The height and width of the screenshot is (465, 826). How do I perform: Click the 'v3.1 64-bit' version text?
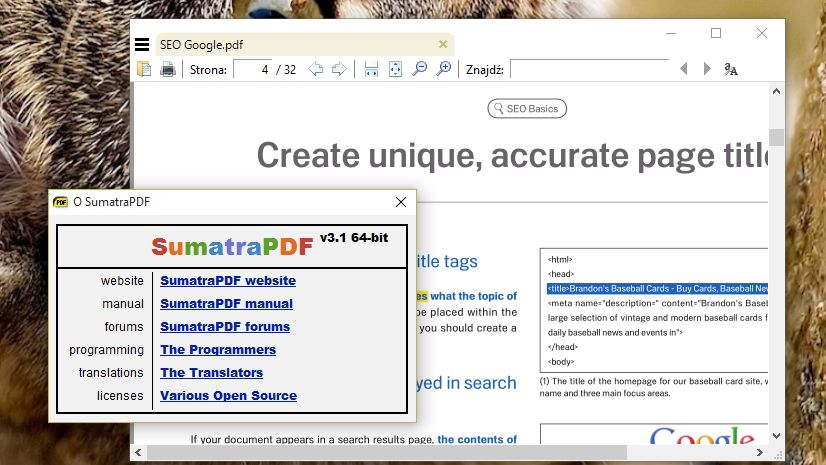354,238
